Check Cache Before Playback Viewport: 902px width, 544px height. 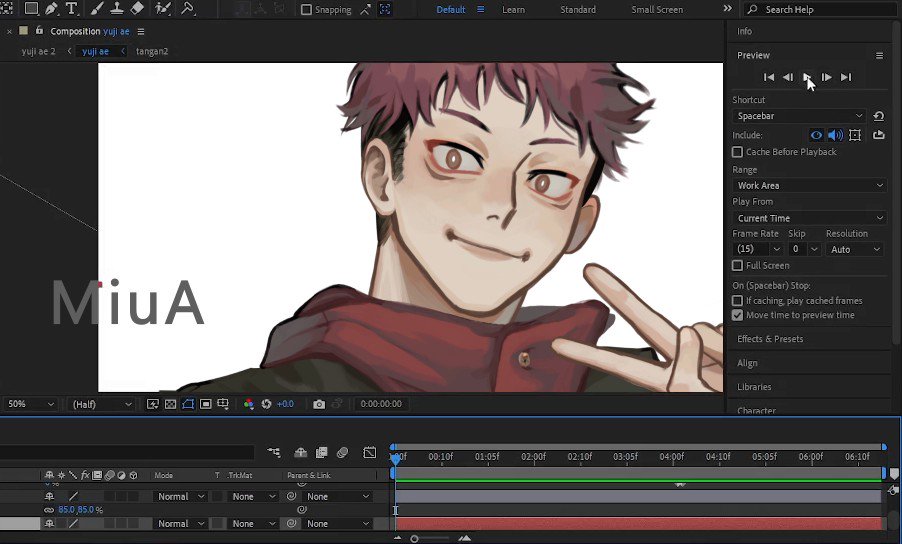point(737,152)
